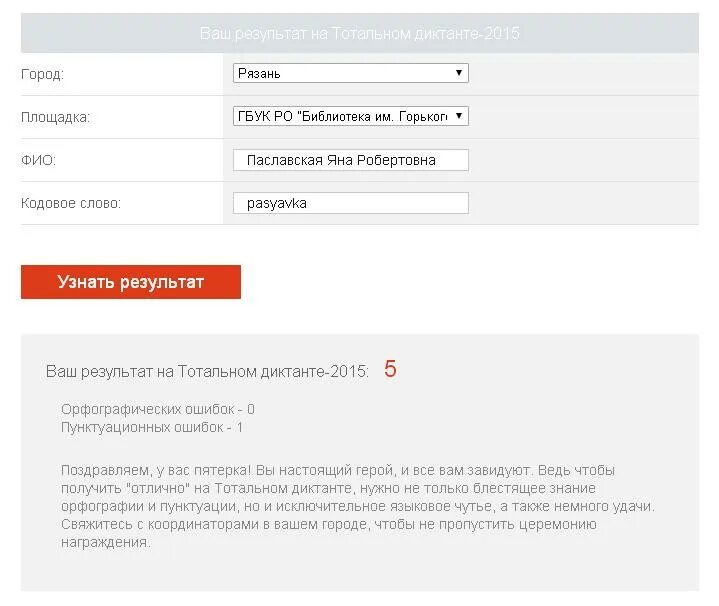Click the sentence Свяжитесь с координаторами в вашем городе
The width and height of the screenshot is (719, 606).
214,524
